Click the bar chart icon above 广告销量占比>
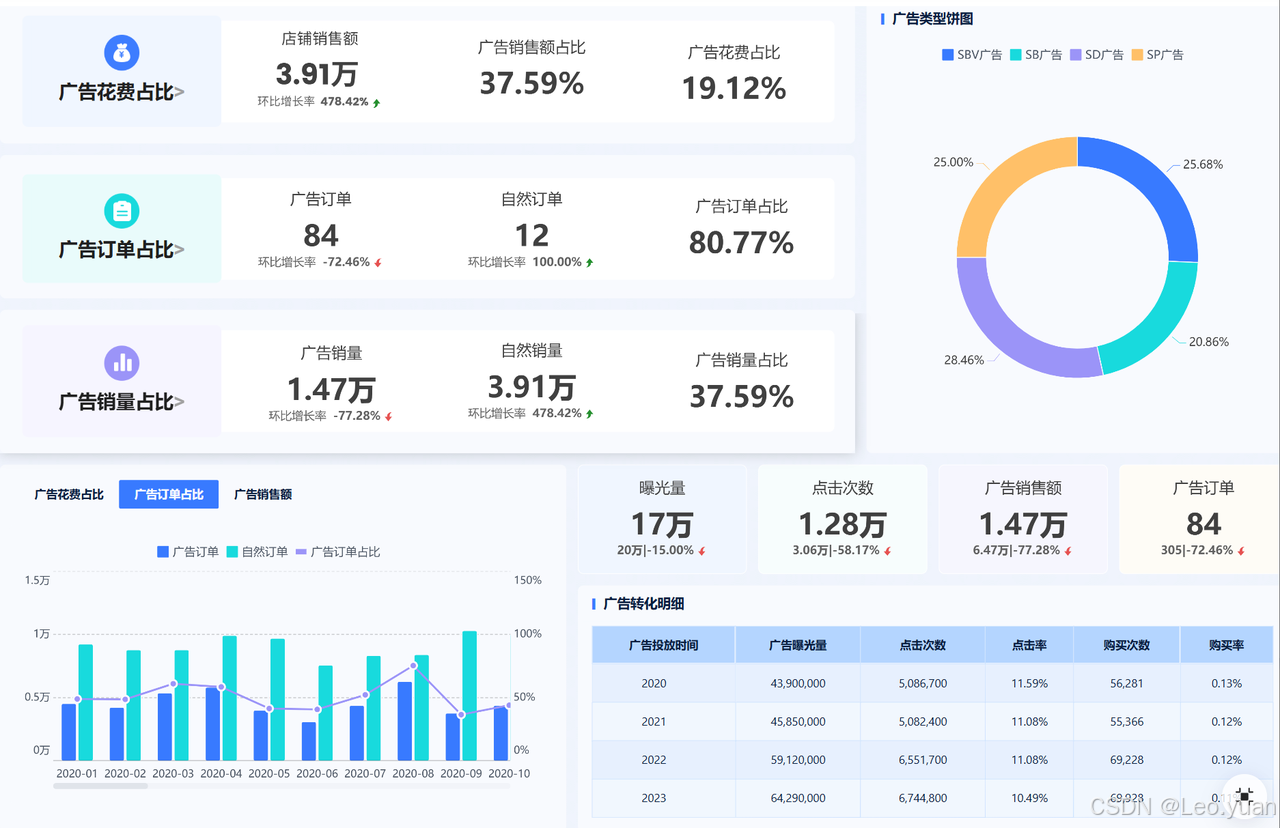 (122, 363)
